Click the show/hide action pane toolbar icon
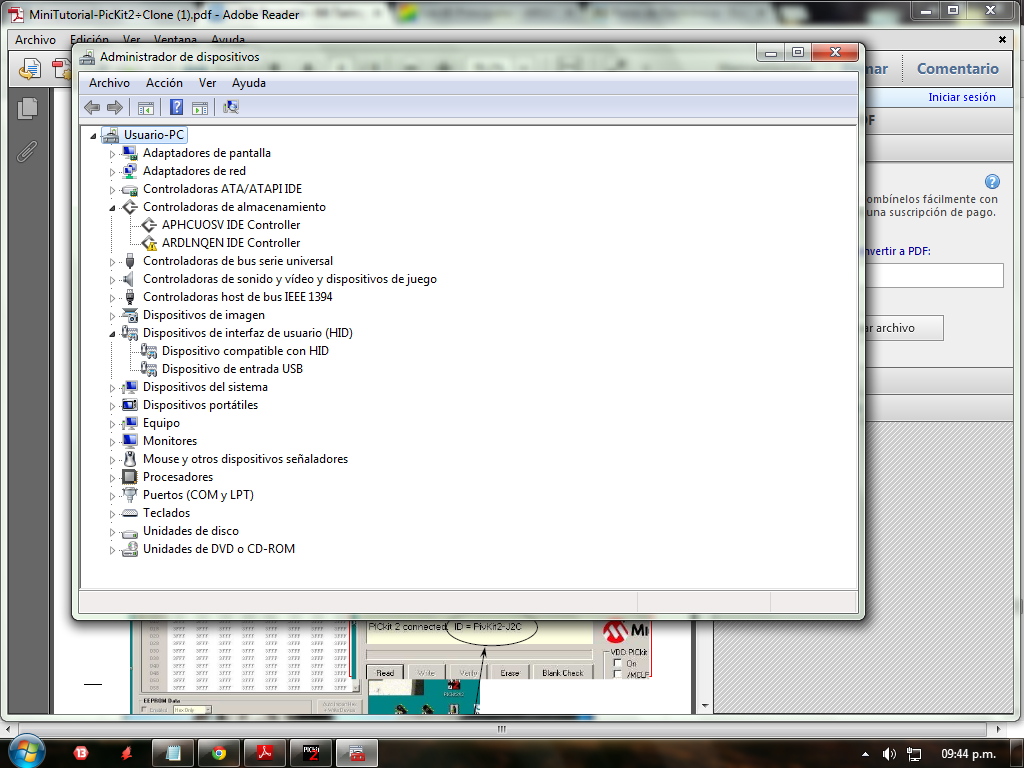This screenshot has height=768, width=1024. [200, 107]
